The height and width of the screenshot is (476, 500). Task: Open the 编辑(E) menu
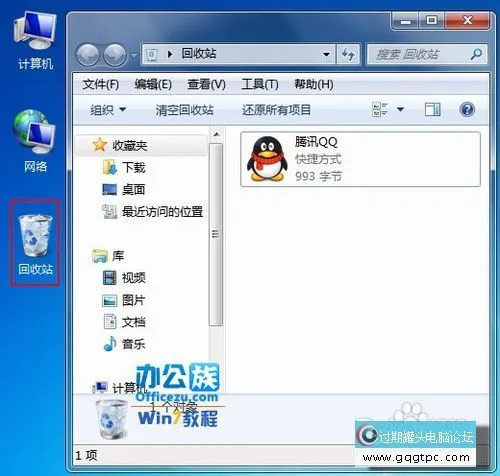click(153, 84)
